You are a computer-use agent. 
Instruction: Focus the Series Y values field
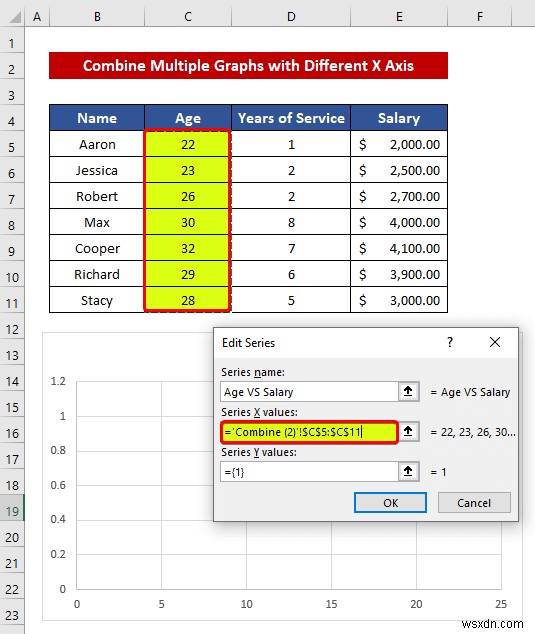point(309,471)
